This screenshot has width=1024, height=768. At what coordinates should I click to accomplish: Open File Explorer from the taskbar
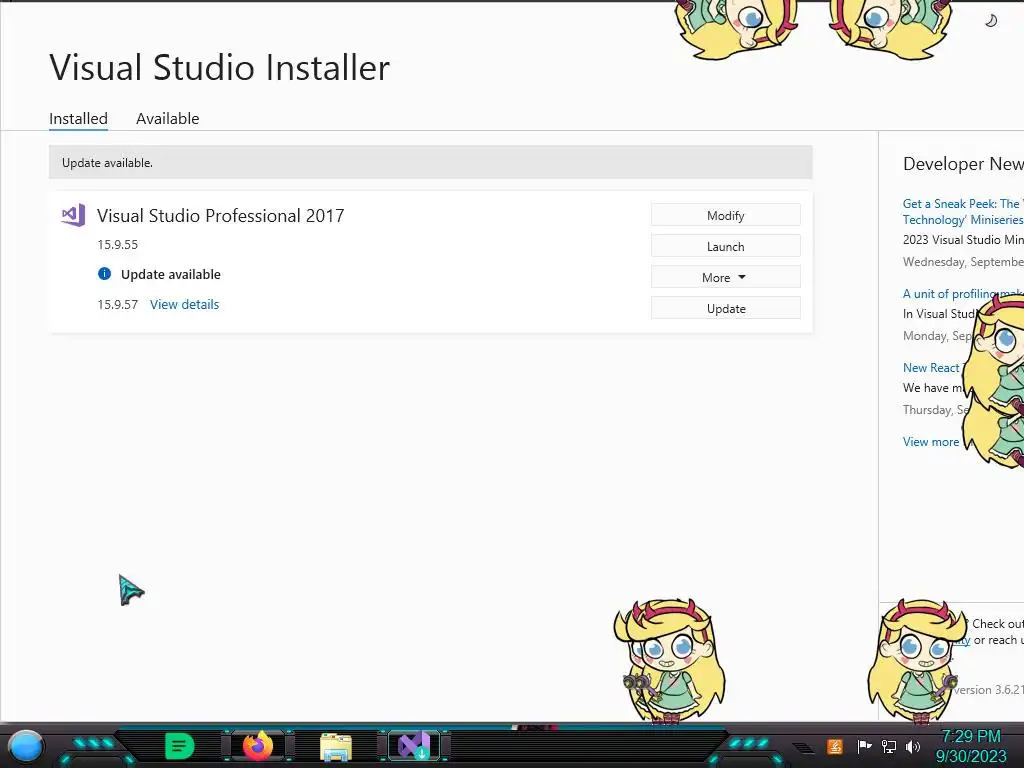(x=336, y=746)
